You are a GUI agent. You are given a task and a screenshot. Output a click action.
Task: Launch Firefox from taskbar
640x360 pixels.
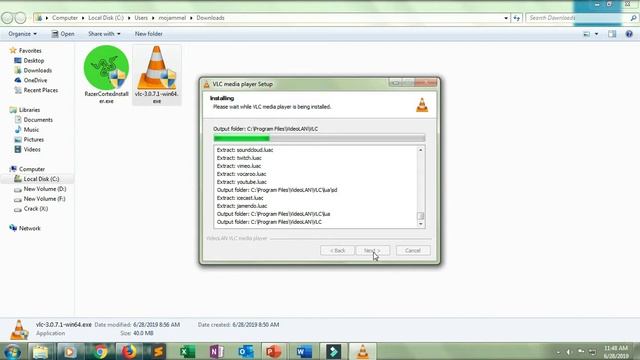click(129, 351)
